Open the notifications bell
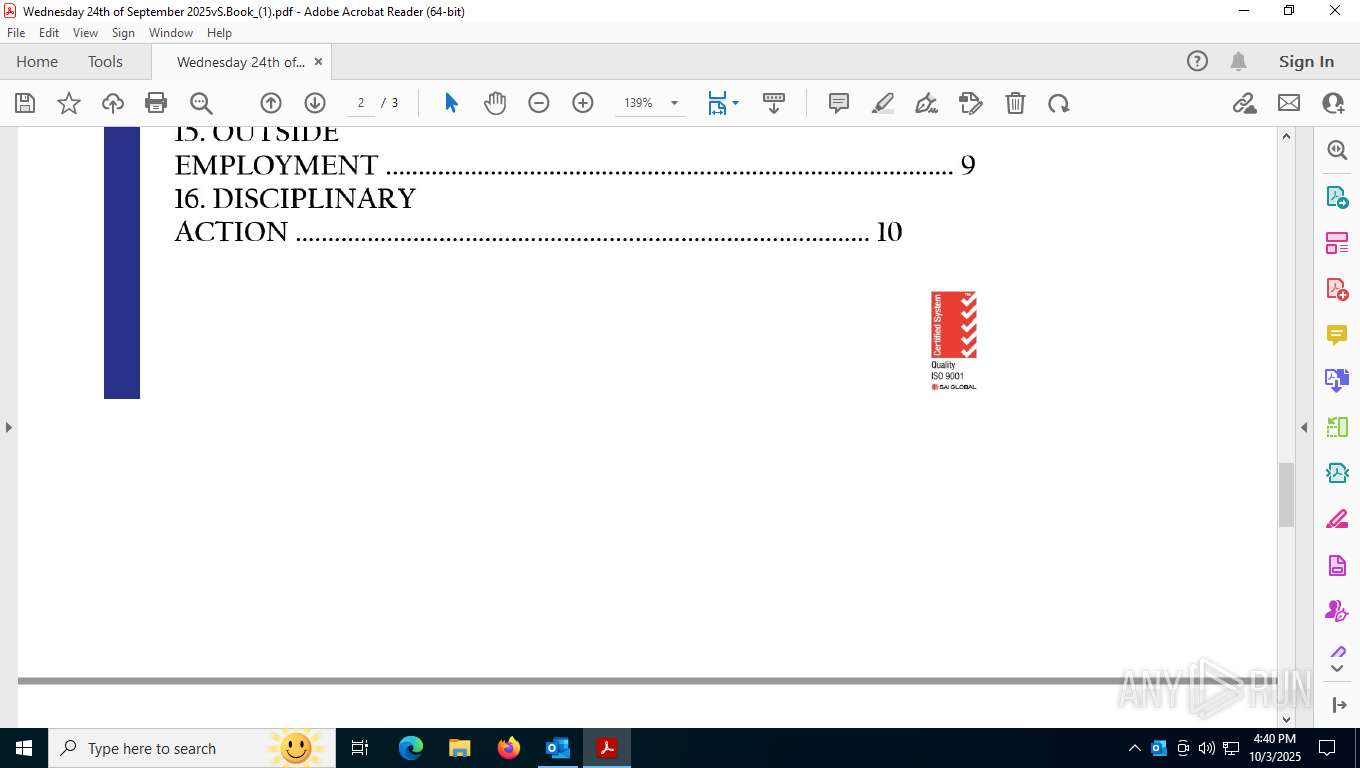 point(1238,61)
